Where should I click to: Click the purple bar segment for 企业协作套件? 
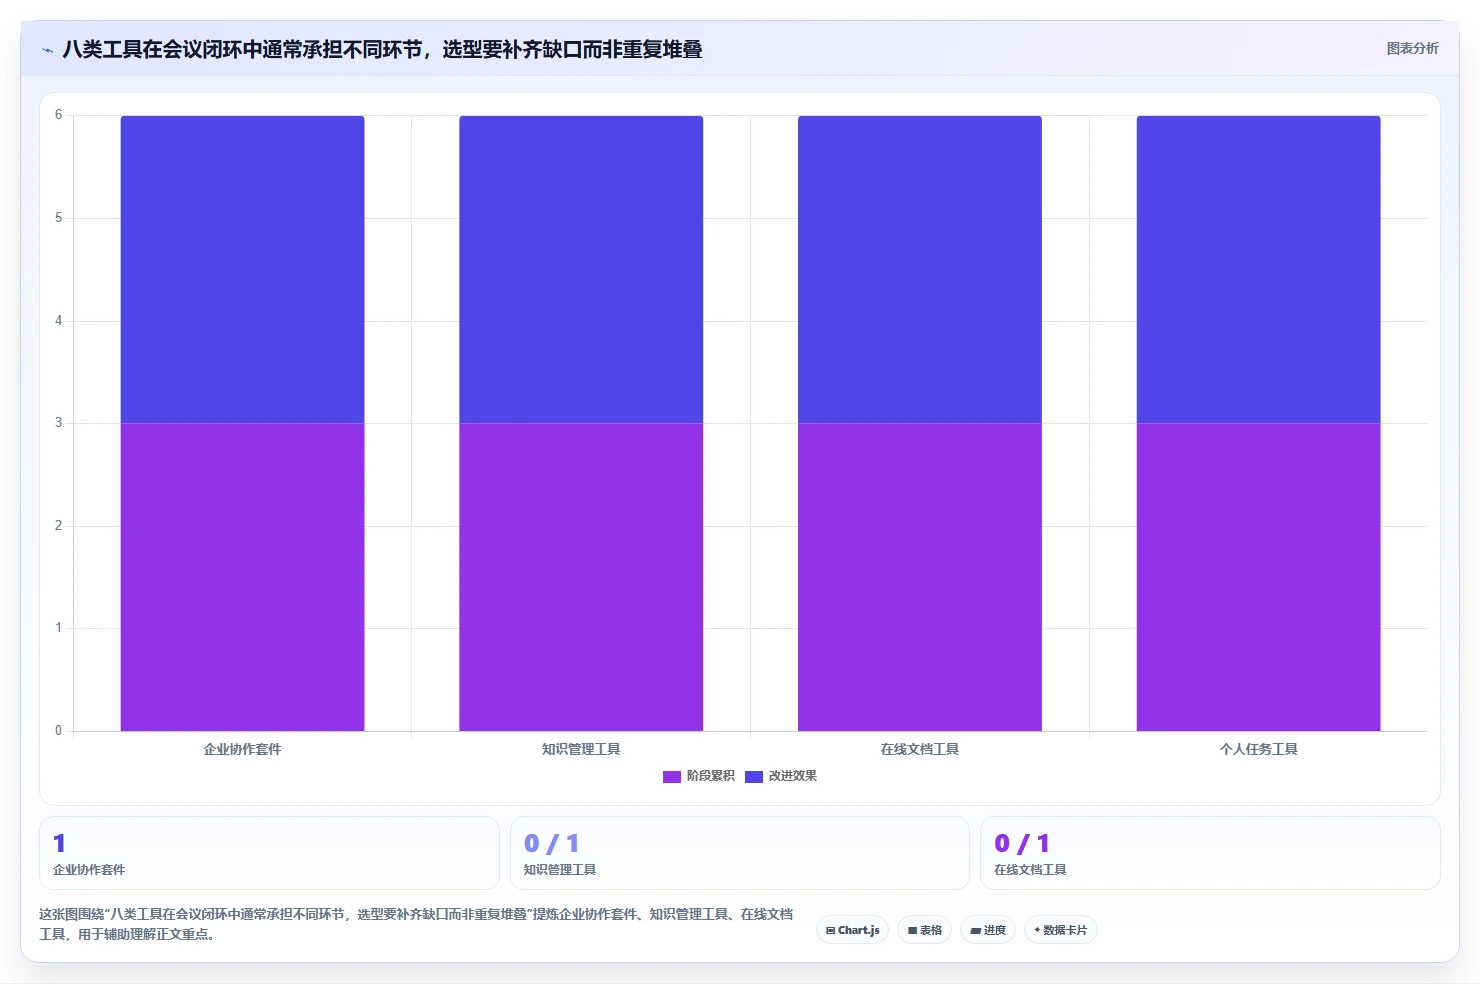[242, 577]
